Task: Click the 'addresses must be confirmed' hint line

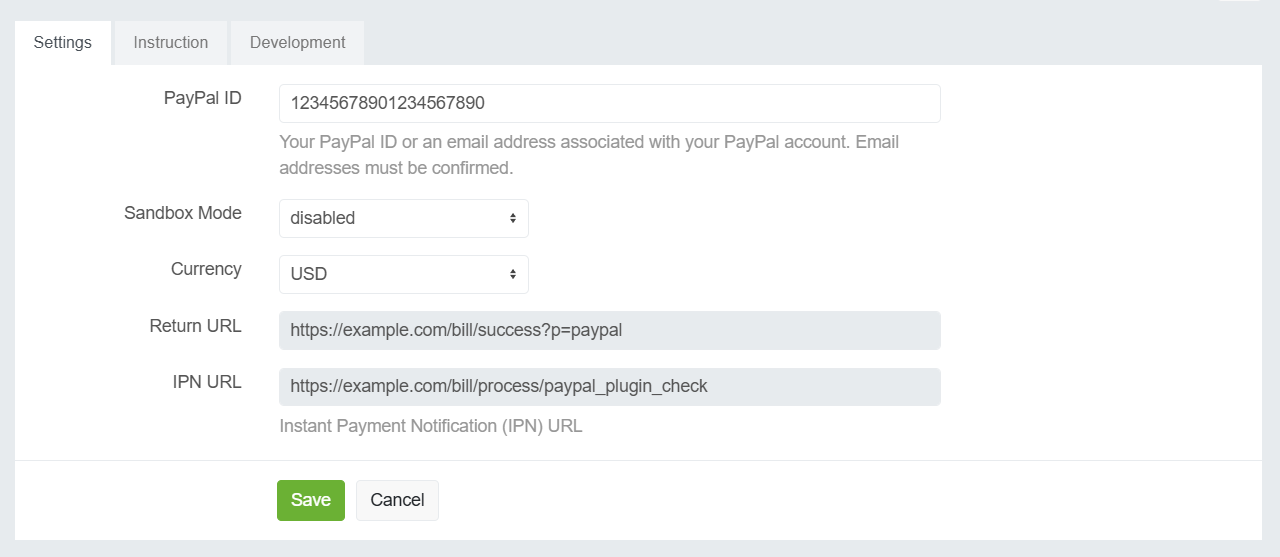Action: [395, 168]
